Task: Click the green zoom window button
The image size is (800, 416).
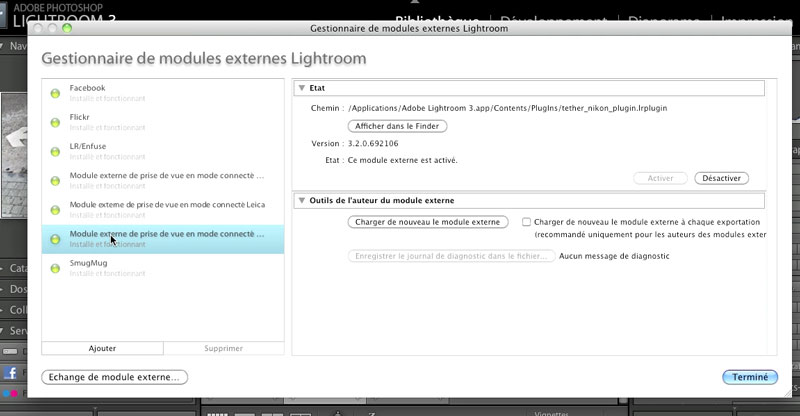Action: pos(67,28)
